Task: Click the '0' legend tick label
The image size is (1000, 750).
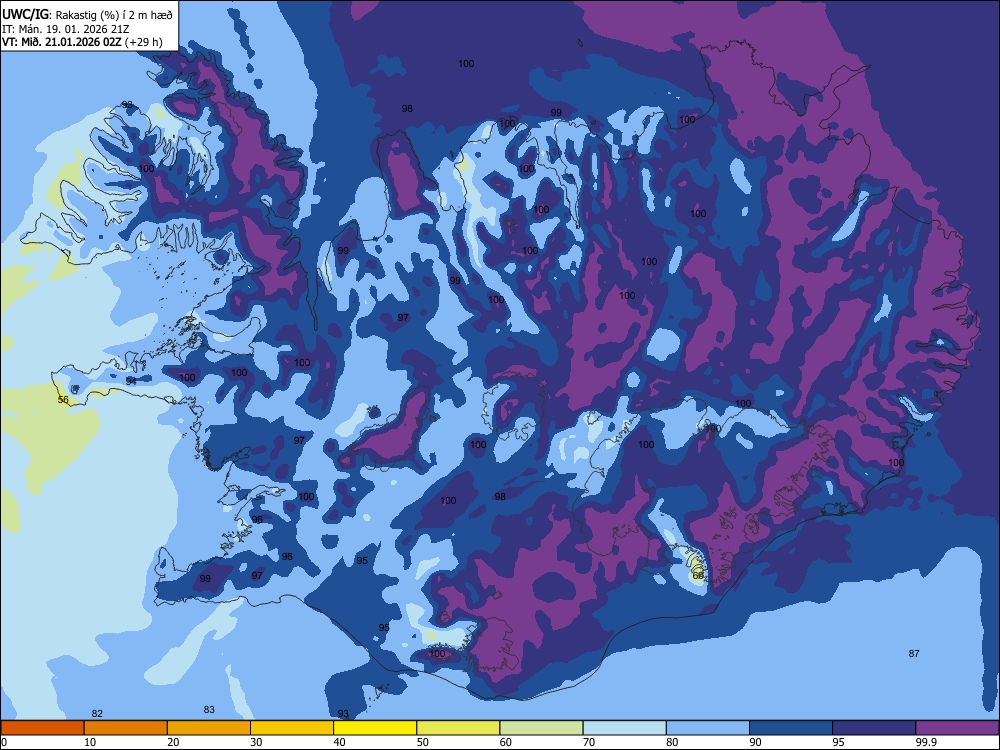Action: [4, 742]
